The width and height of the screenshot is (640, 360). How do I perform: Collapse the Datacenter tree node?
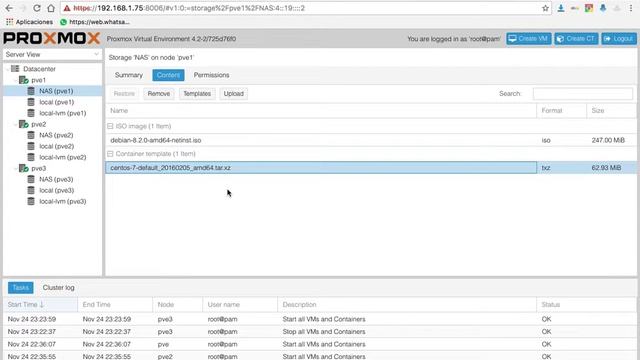[8, 69]
